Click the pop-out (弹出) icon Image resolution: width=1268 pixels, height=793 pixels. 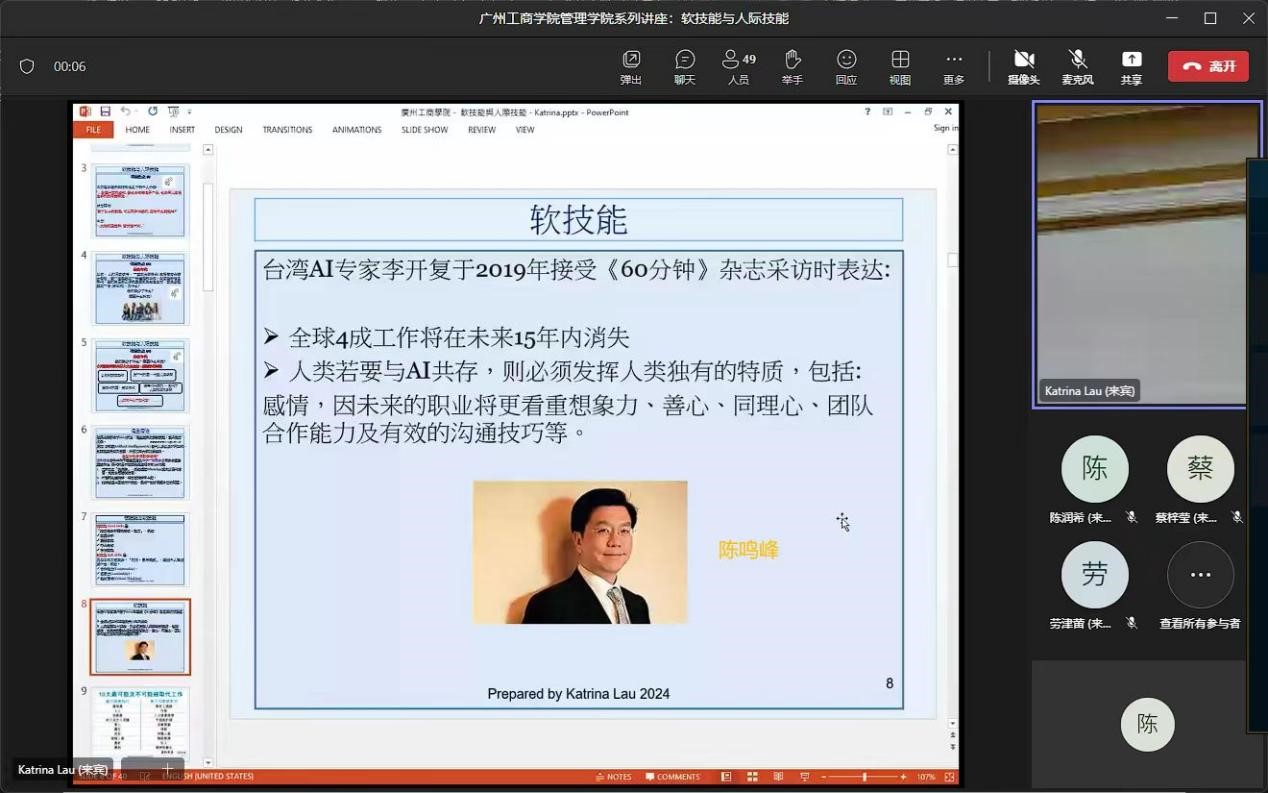(x=631, y=66)
